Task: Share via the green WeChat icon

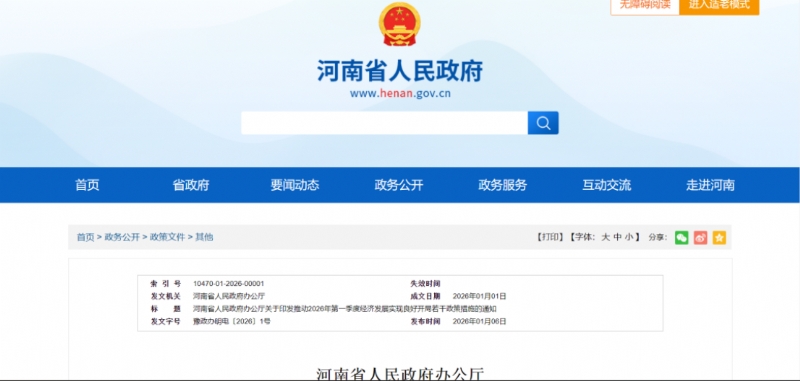Action: 682,238
